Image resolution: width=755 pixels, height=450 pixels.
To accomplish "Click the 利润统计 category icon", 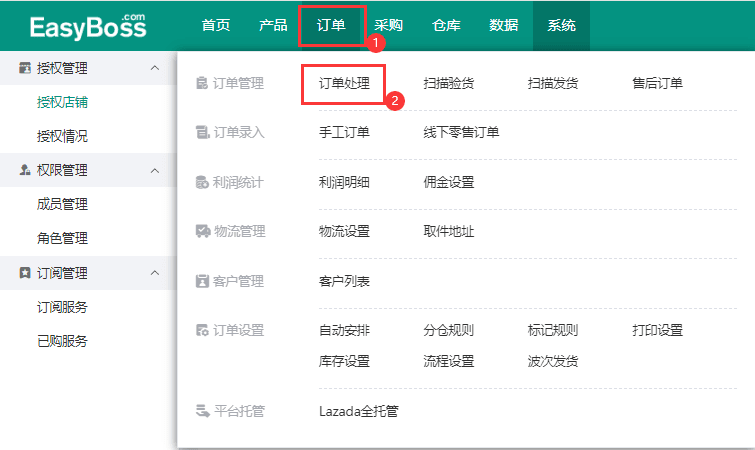I will [x=202, y=183].
